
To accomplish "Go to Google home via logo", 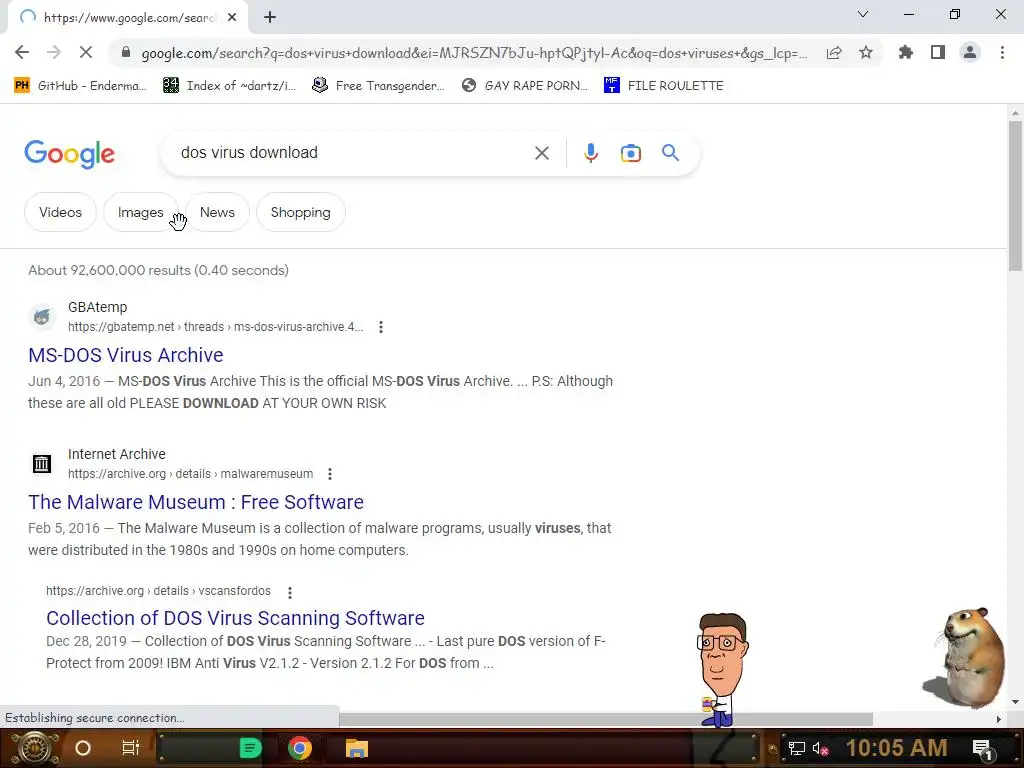I will (x=69, y=154).
